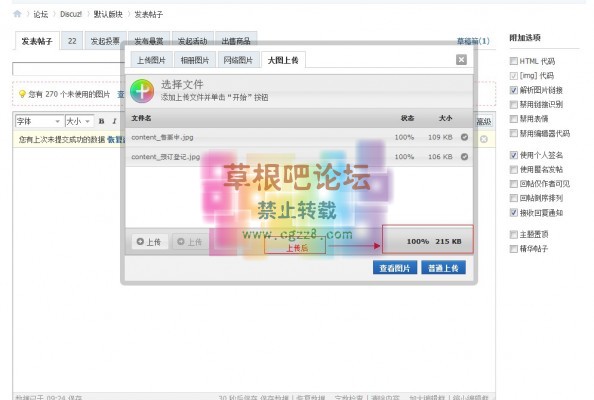Uncheck 解析图片链接 option
The width and height of the screenshot is (594, 400).
click(x=514, y=90)
